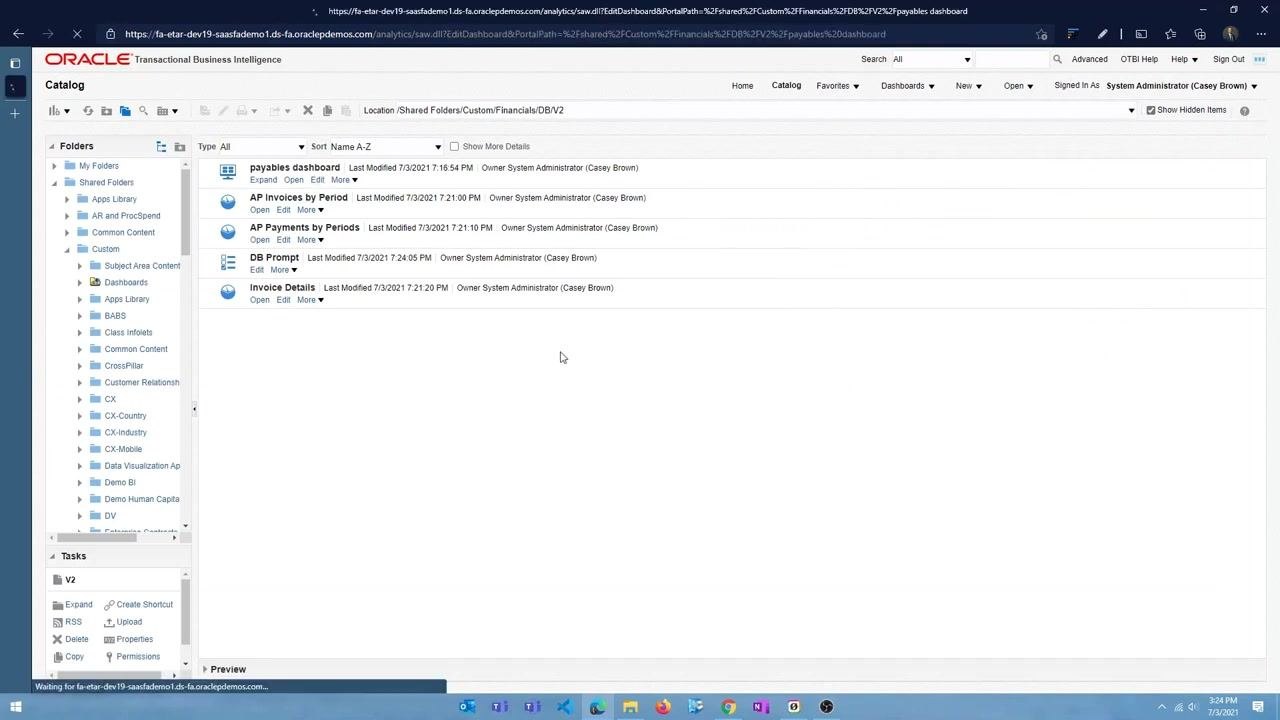Enable the Show More Details checkbox
Screen dimensions: 1280x720
(454, 146)
